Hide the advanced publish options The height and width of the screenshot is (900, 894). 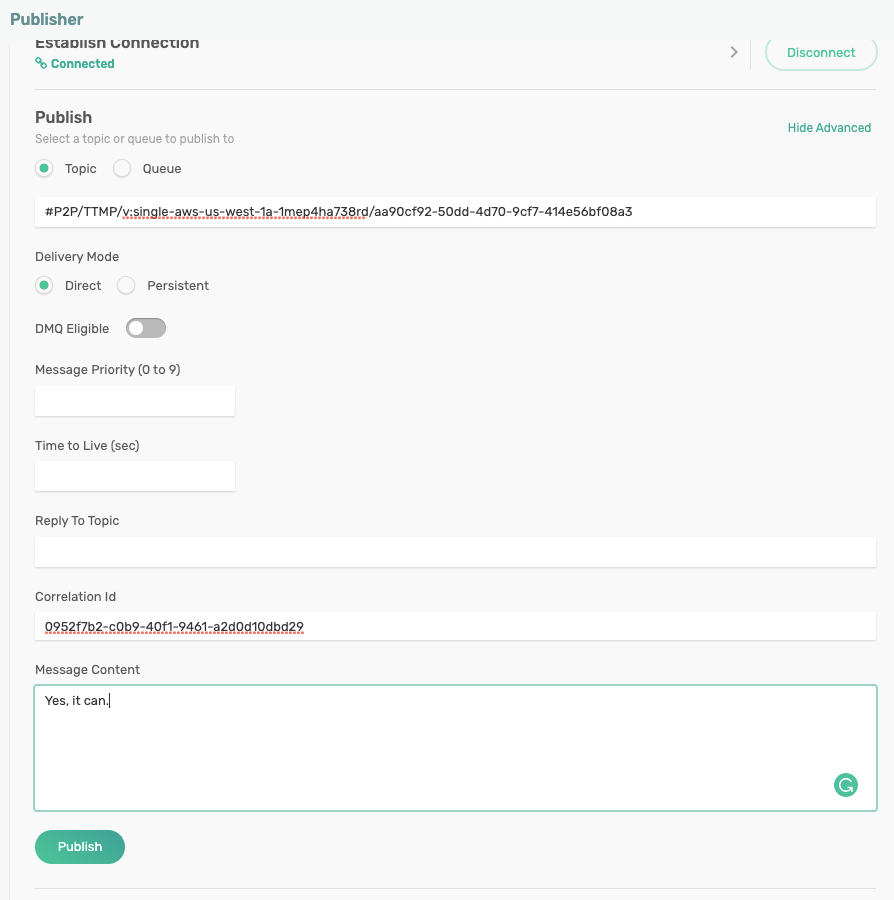click(x=829, y=128)
